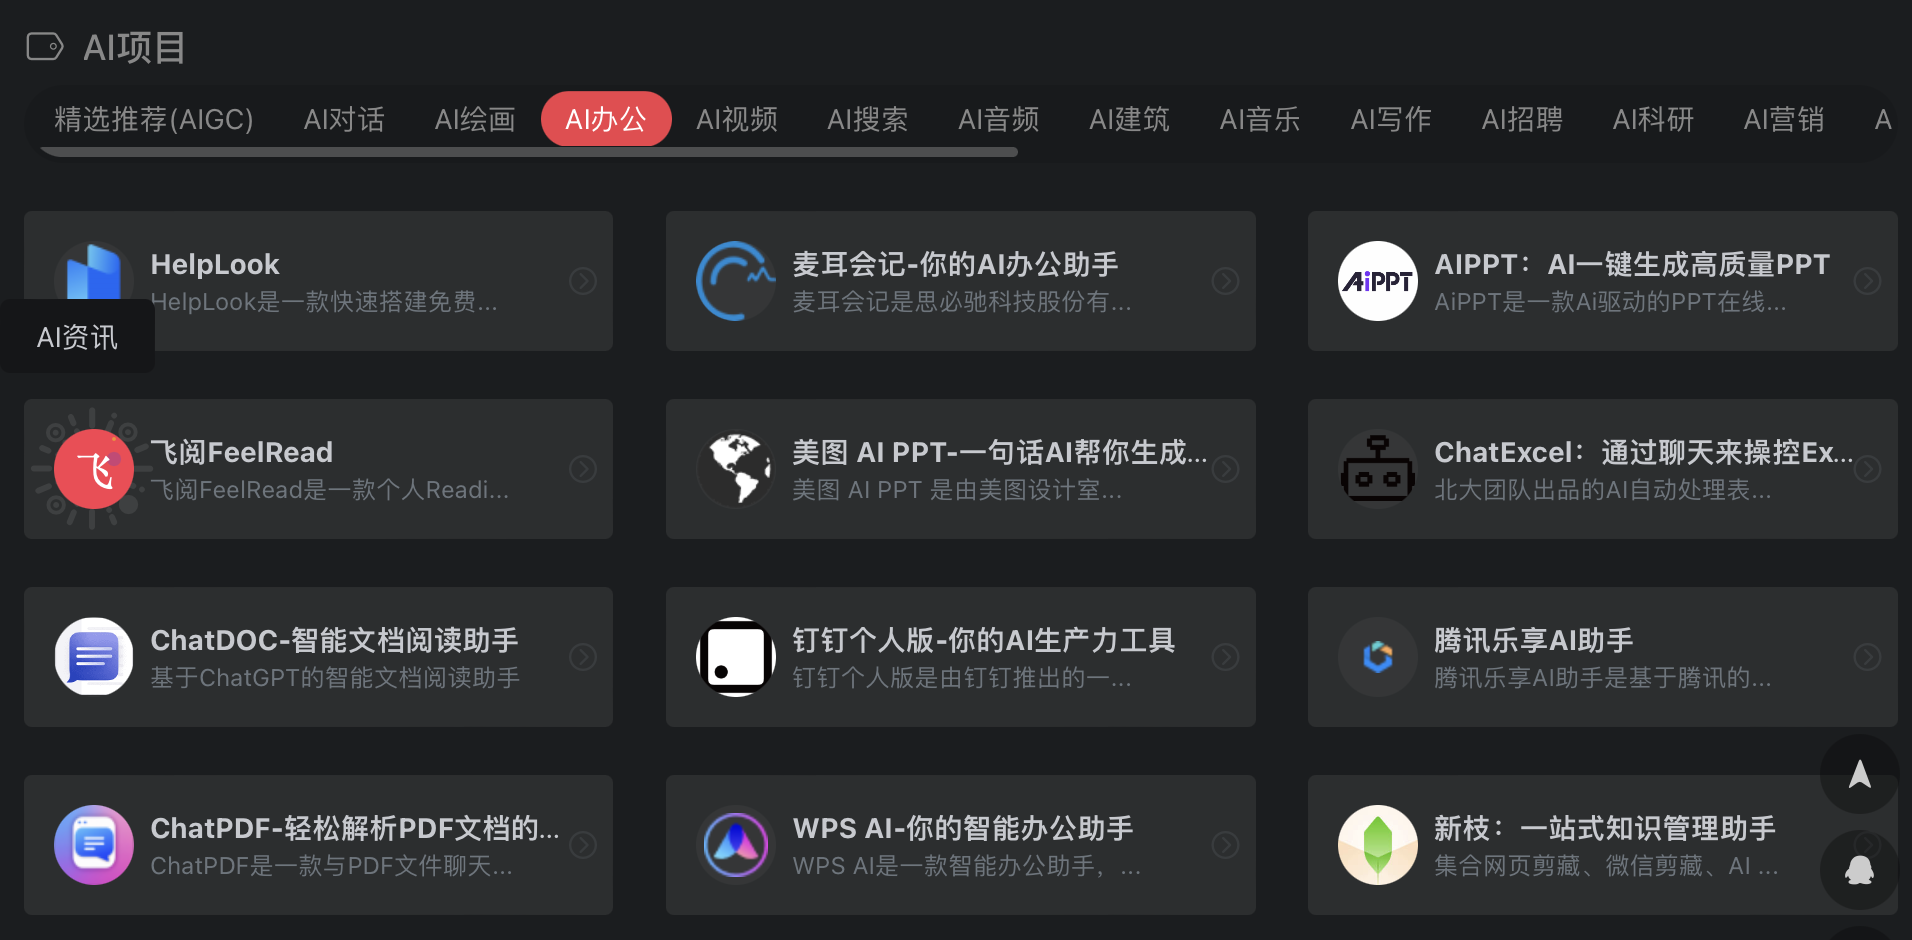Open the 飞阅FeelRead title link

tap(242, 452)
